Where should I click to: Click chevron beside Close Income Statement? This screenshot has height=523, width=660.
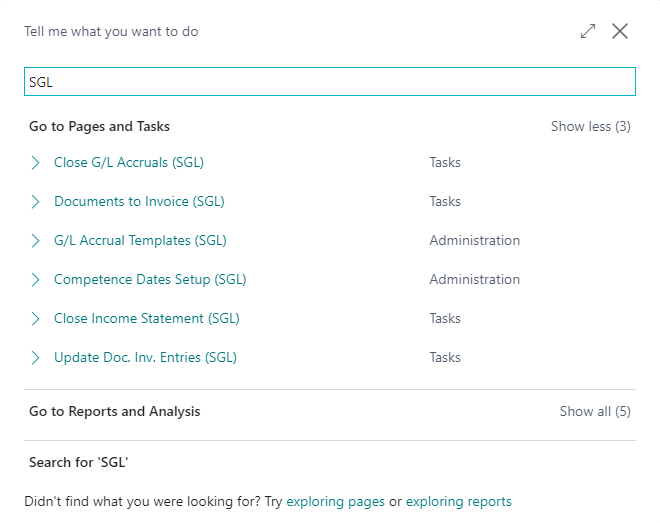(x=36, y=318)
